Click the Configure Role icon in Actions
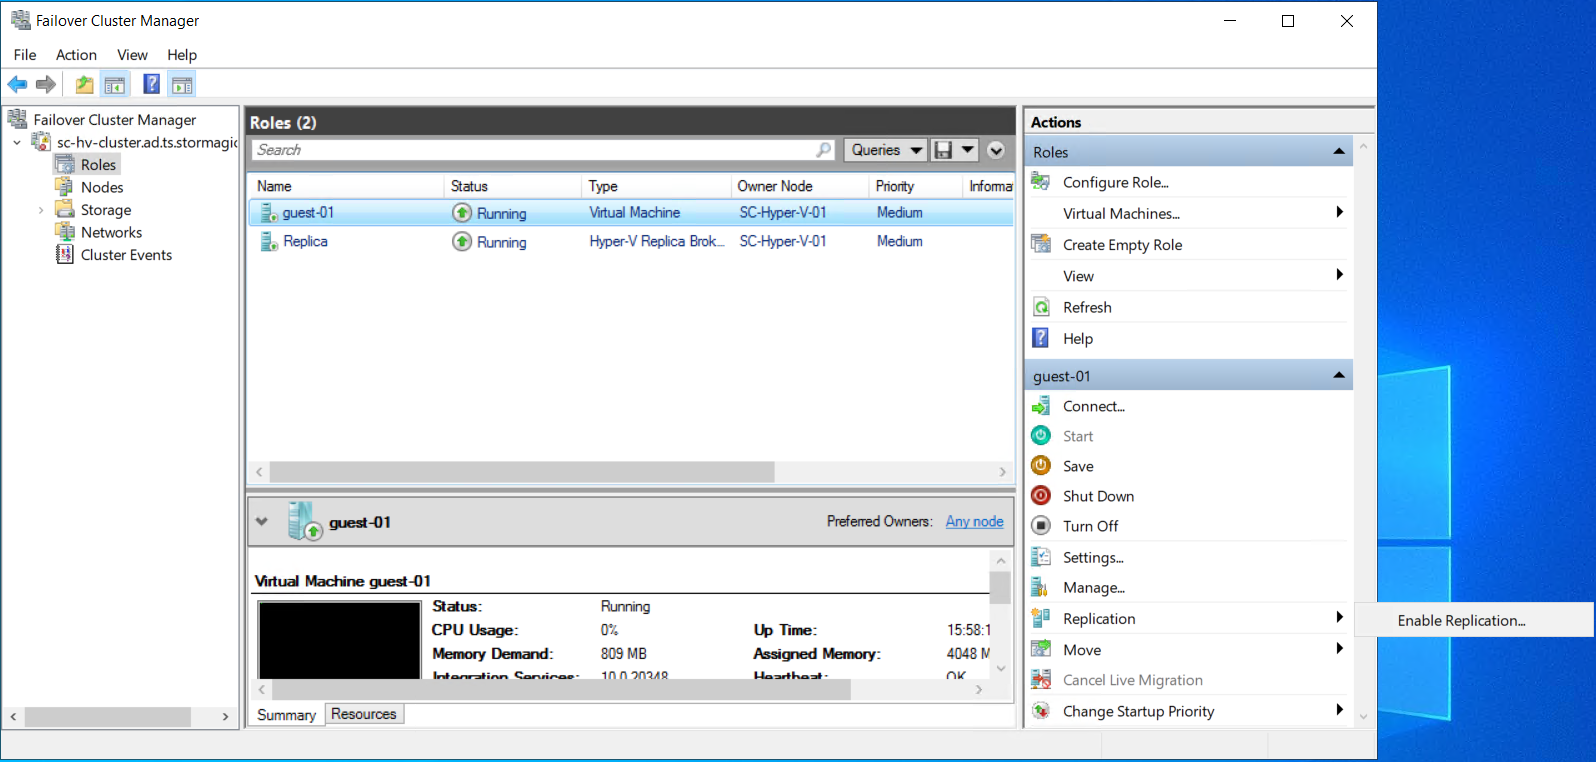The height and width of the screenshot is (762, 1596). tap(1041, 182)
